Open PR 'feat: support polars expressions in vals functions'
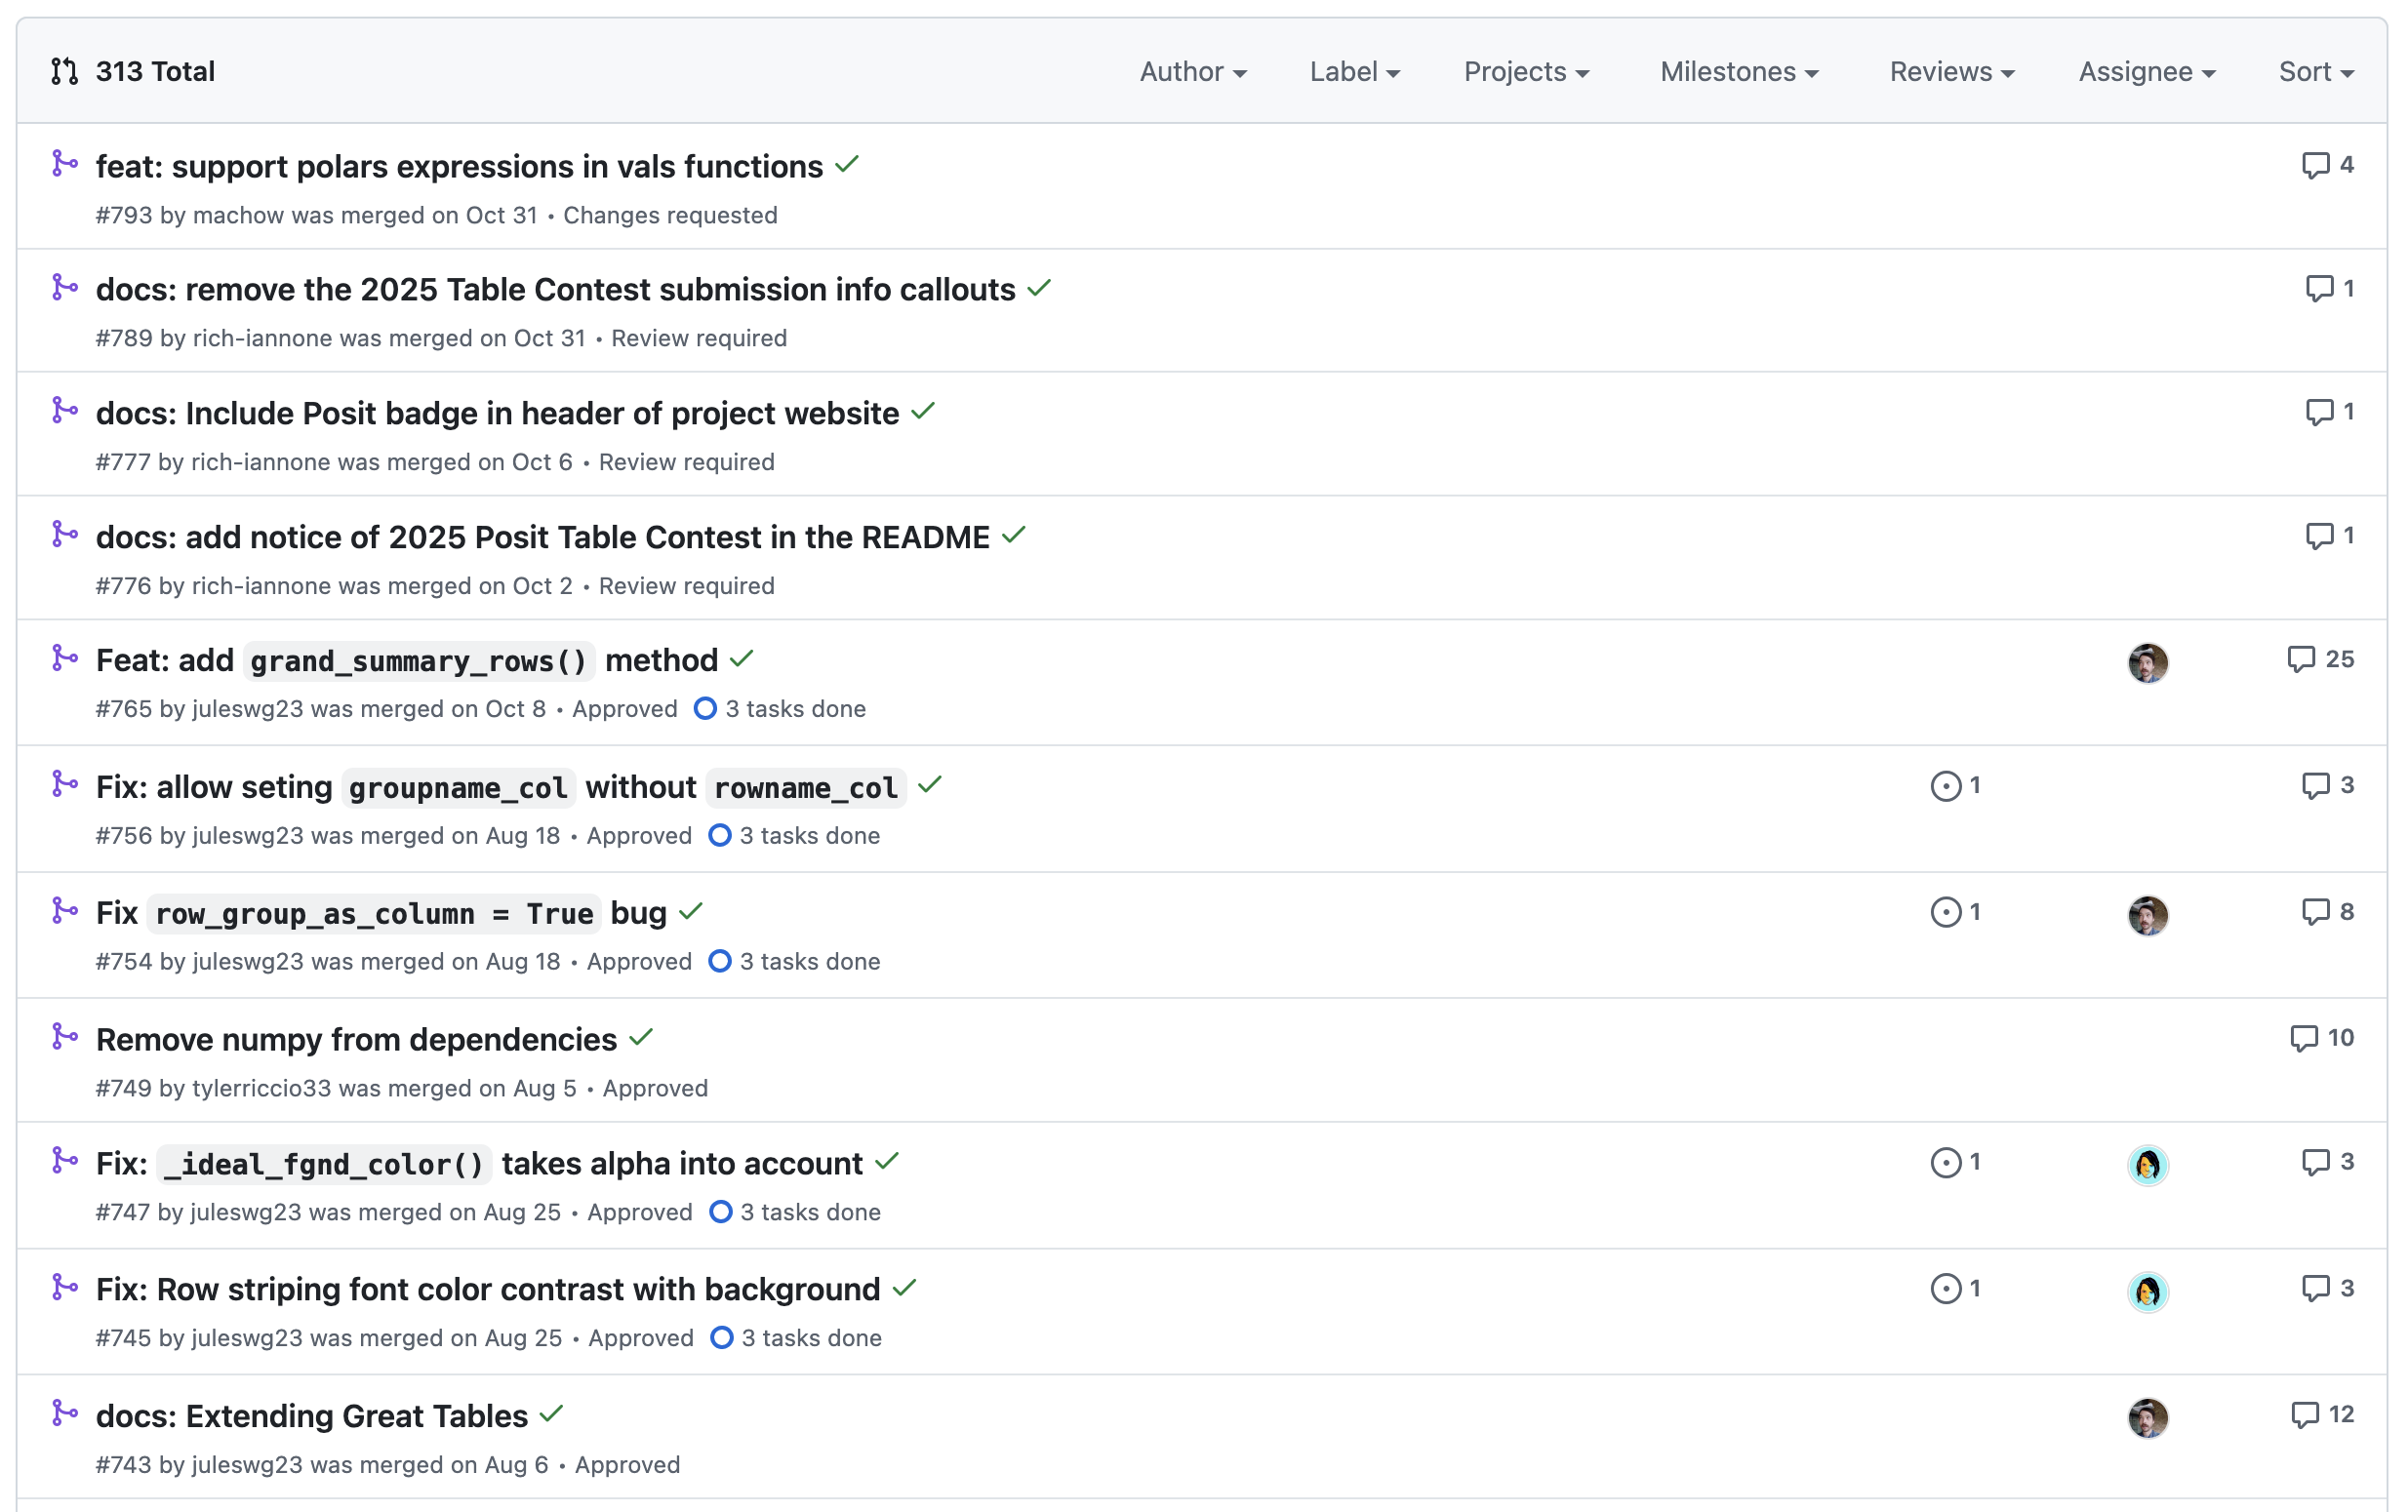This screenshot has height=1512, width=2408. pyautogui.click(x=459, y=166)
